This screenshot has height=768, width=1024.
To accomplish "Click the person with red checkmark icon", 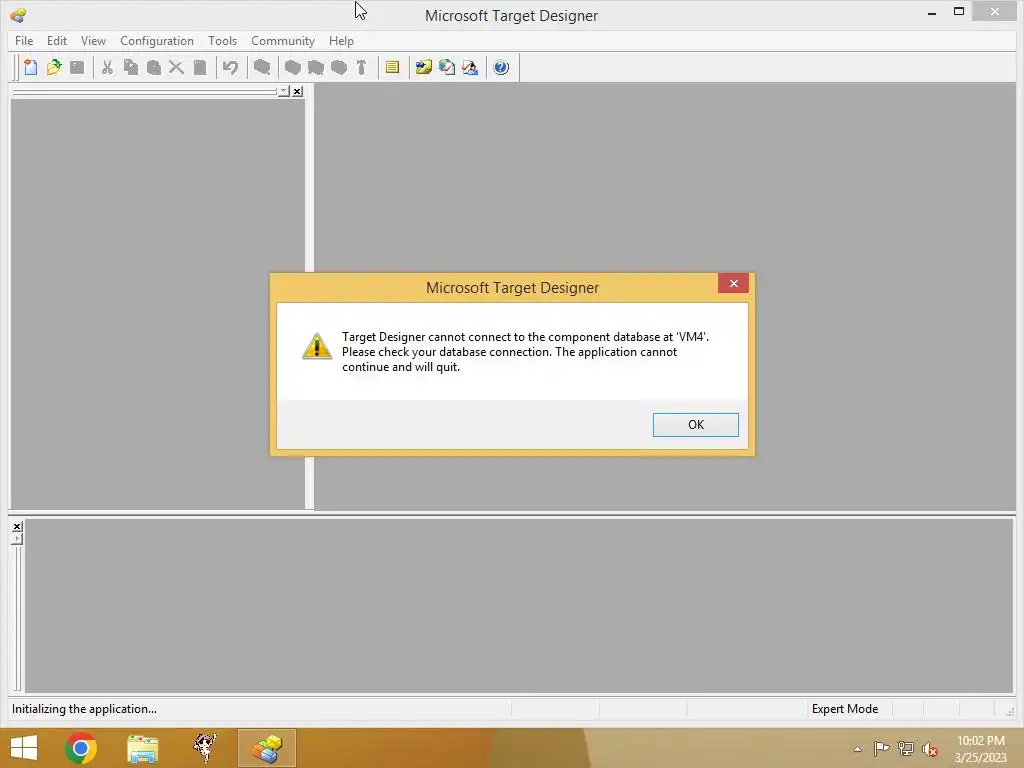I will (x=470, y=67).
